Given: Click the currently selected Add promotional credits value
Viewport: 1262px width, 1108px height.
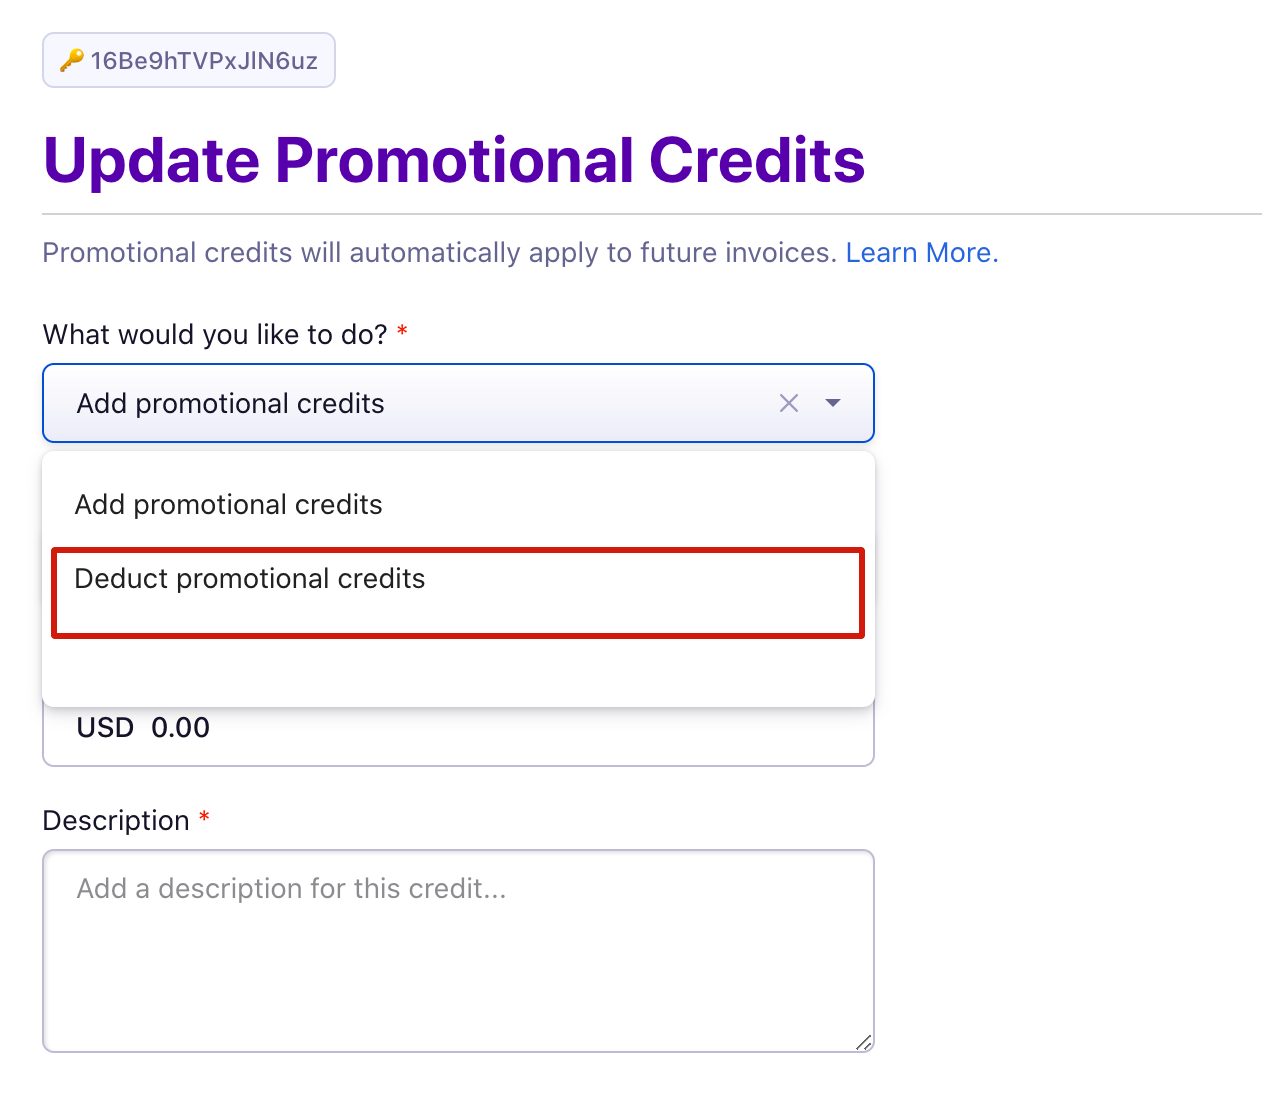Looking at the screenshot, I should click(x=230, y=403).
